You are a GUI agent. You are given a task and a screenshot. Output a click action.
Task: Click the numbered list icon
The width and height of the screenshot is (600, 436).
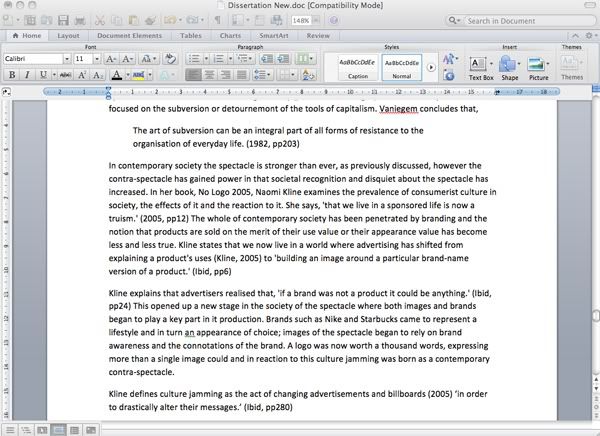(218, 59)
